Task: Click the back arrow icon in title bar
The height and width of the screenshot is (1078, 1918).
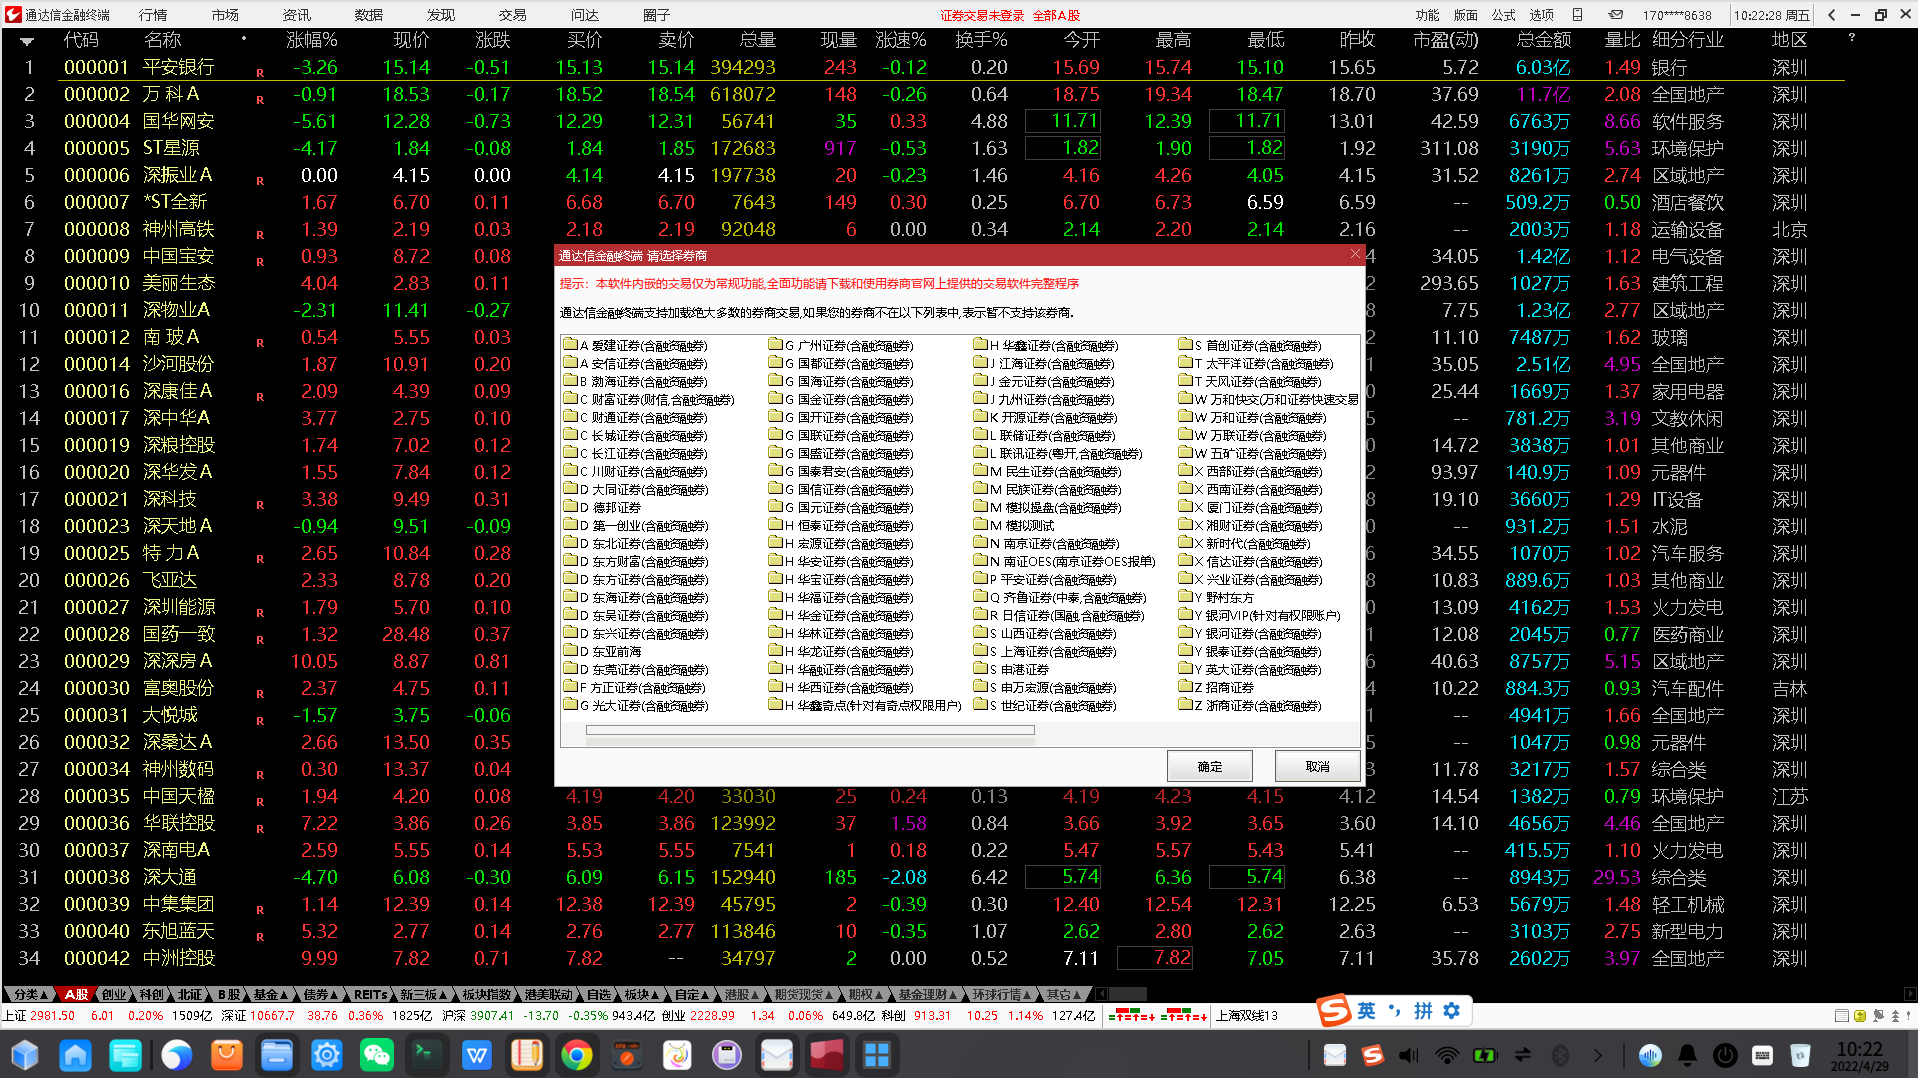Action: [1831, 15]
